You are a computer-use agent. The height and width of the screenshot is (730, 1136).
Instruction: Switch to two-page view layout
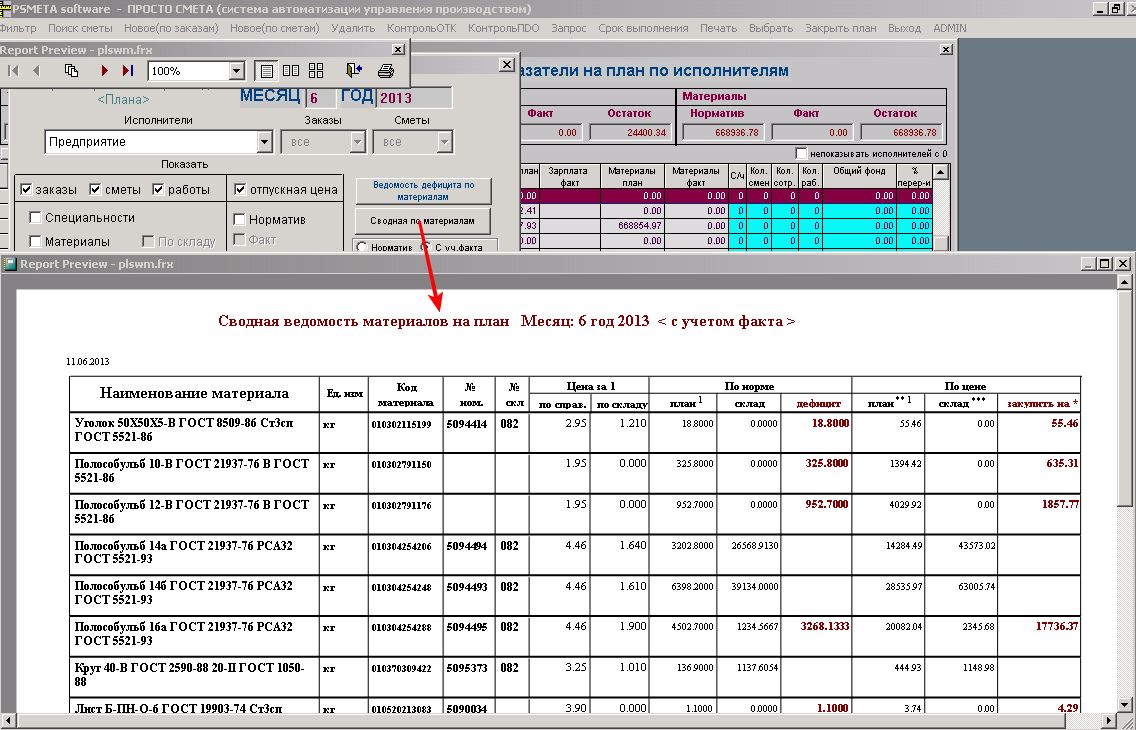[291, 71]
